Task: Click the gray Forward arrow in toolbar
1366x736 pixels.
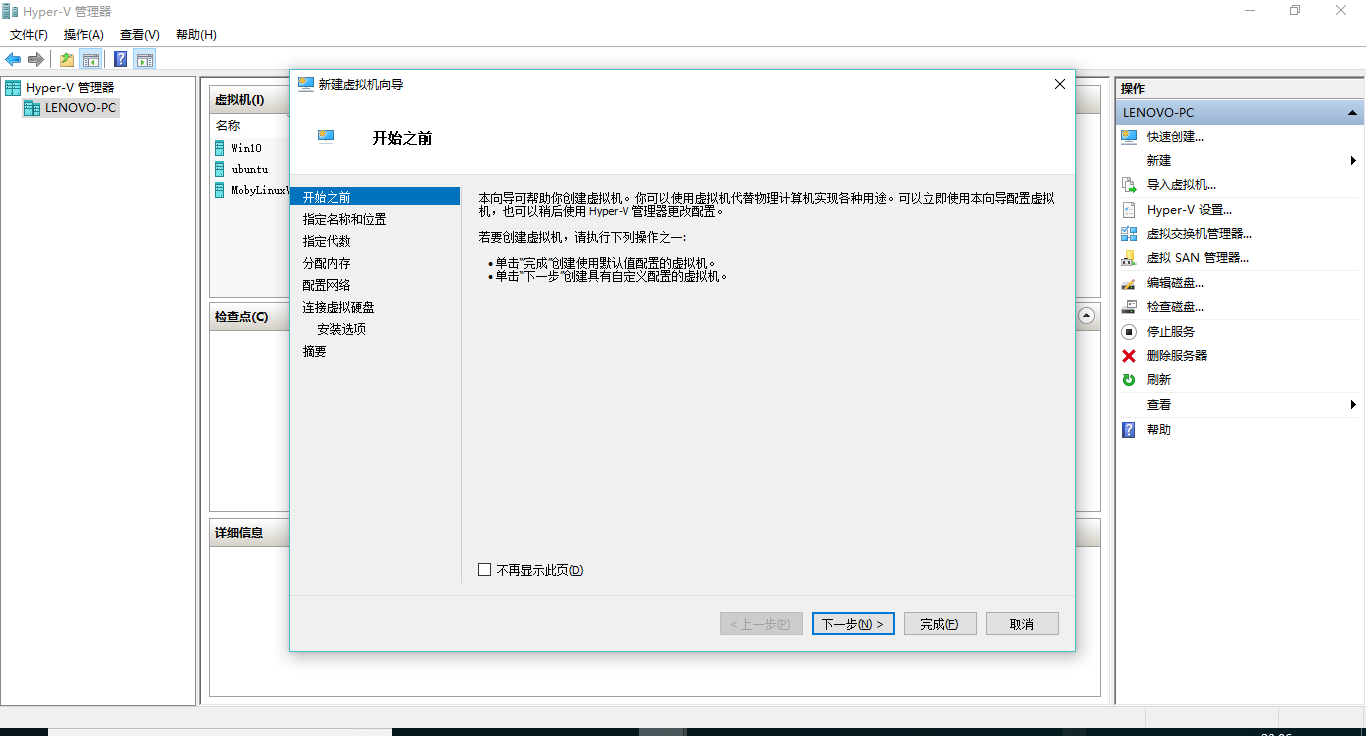Action: pos(36,59)
